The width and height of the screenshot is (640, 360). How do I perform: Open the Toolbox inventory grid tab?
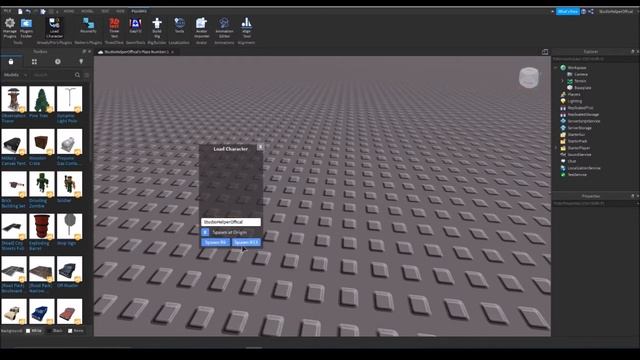coord(34,62)
